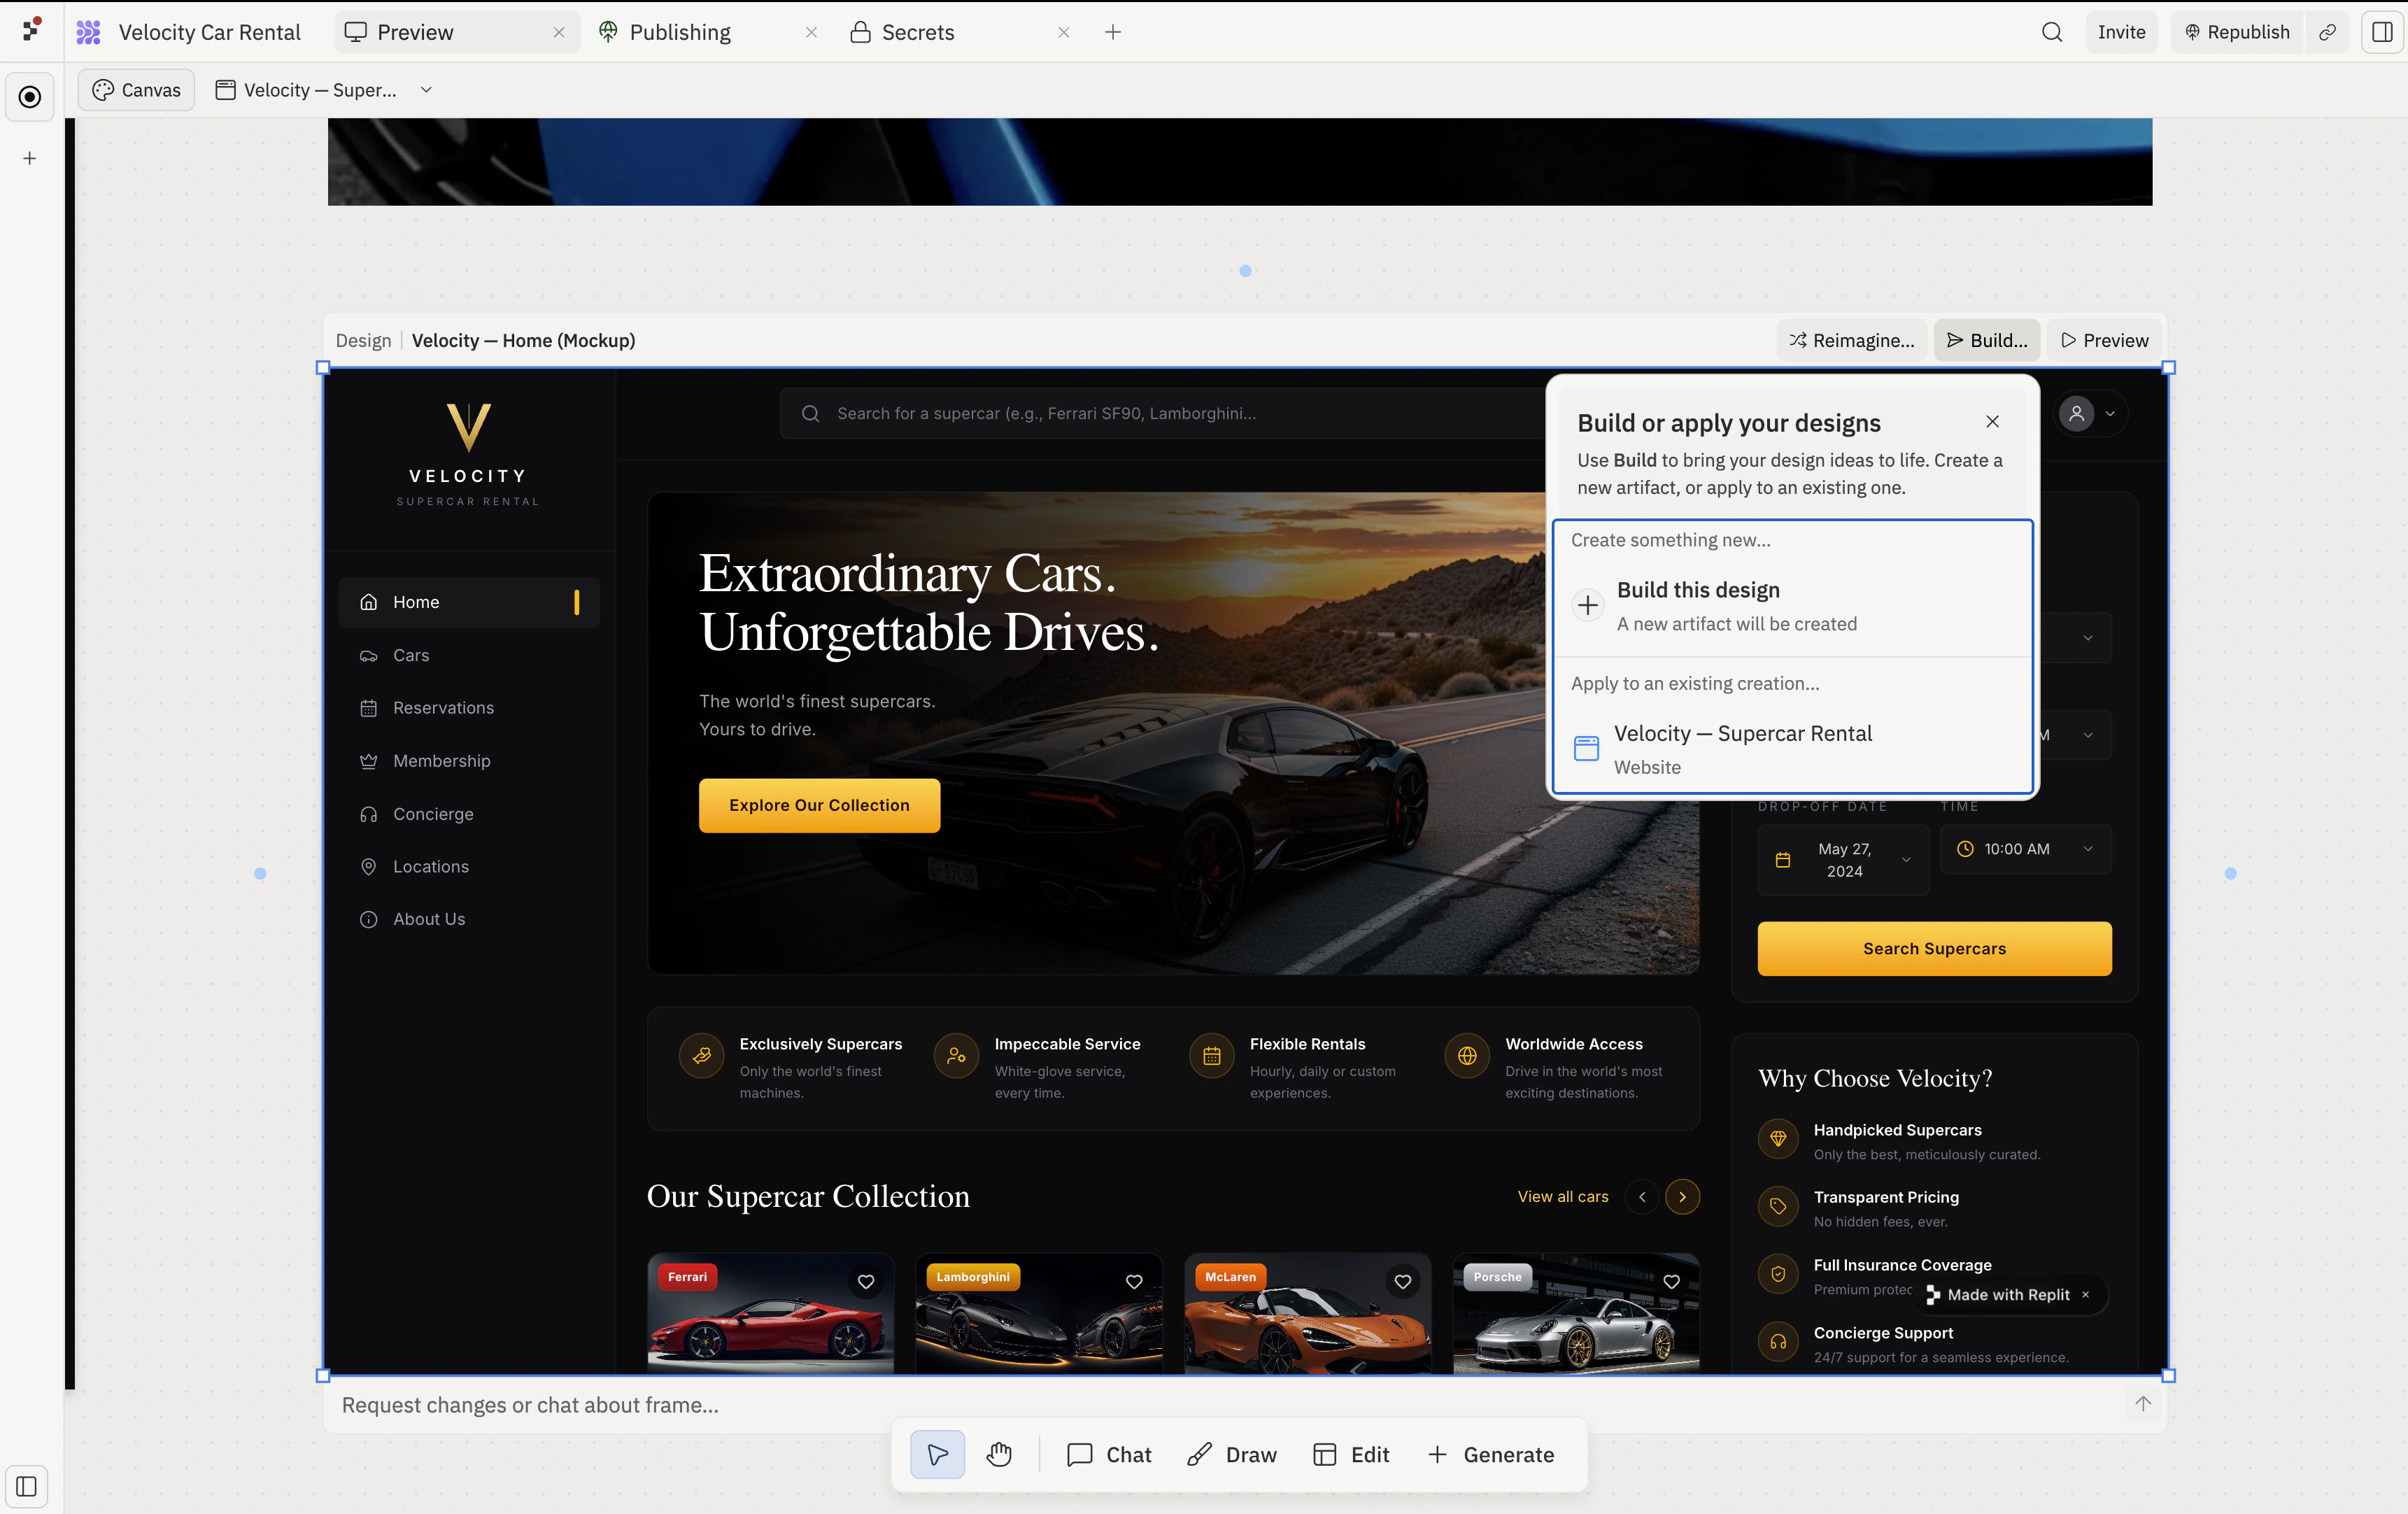
Task: Click the Republish button
Action: coord(2236,32)
